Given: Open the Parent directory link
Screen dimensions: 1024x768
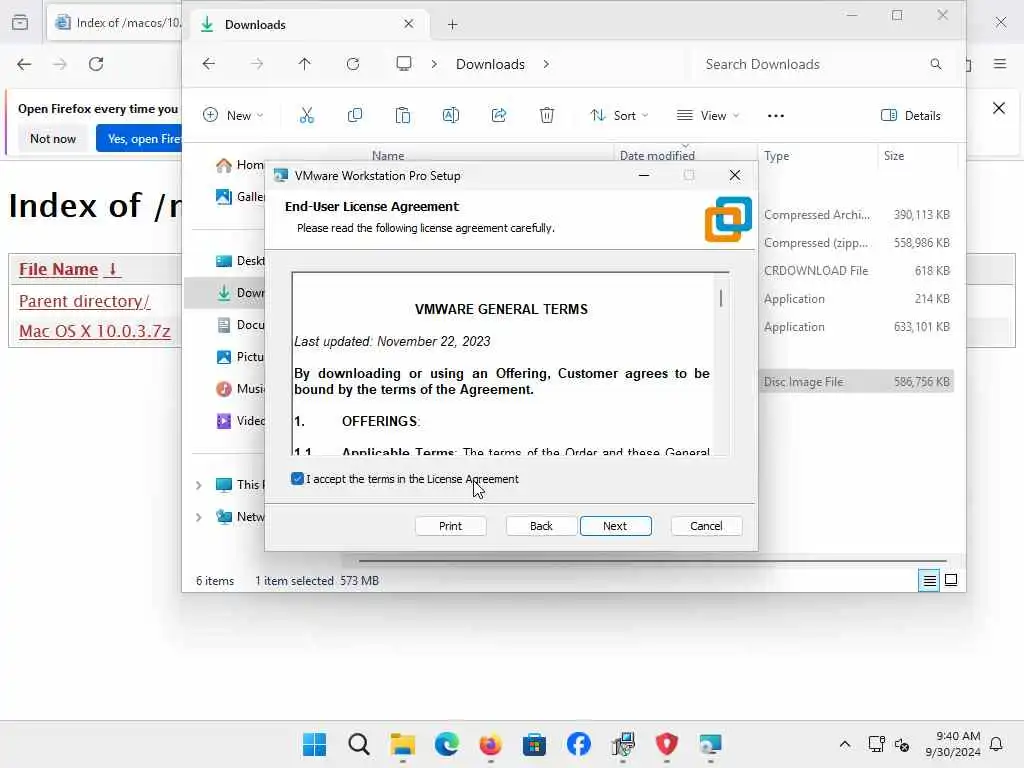Looking at the screenshot, I should point(84,301).
